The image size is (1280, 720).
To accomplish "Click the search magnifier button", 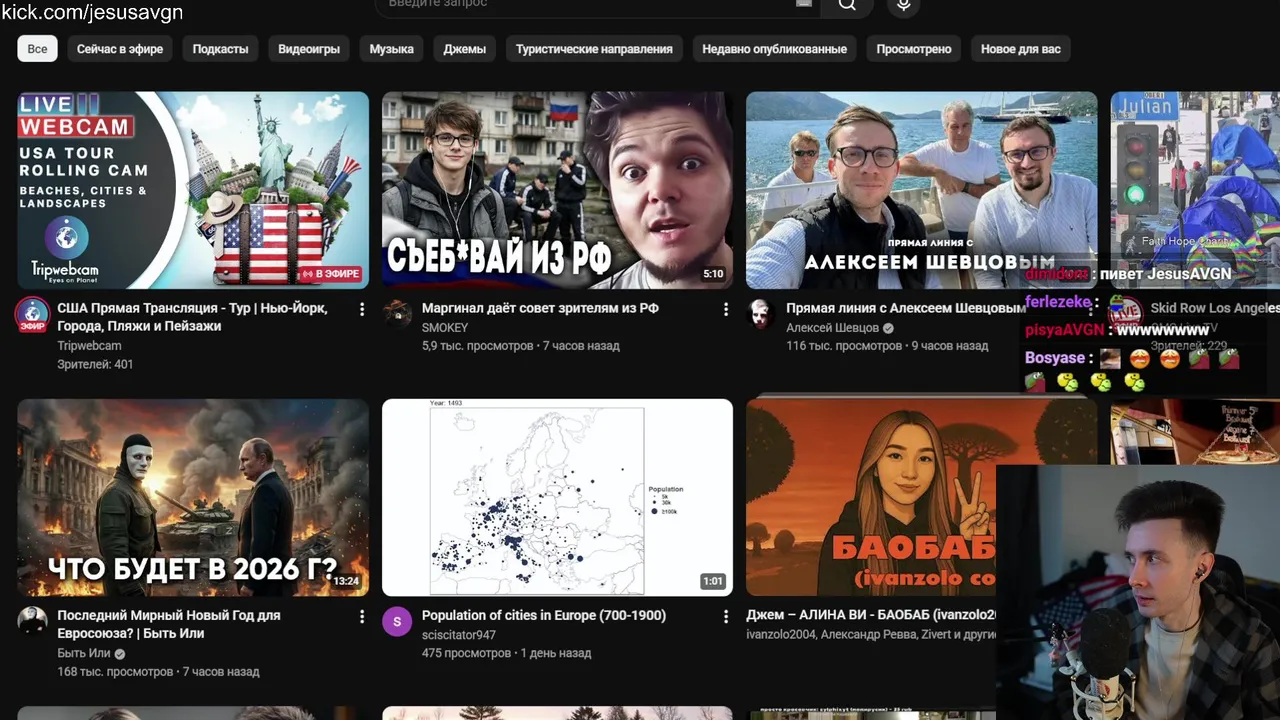I will pos(847,5).
